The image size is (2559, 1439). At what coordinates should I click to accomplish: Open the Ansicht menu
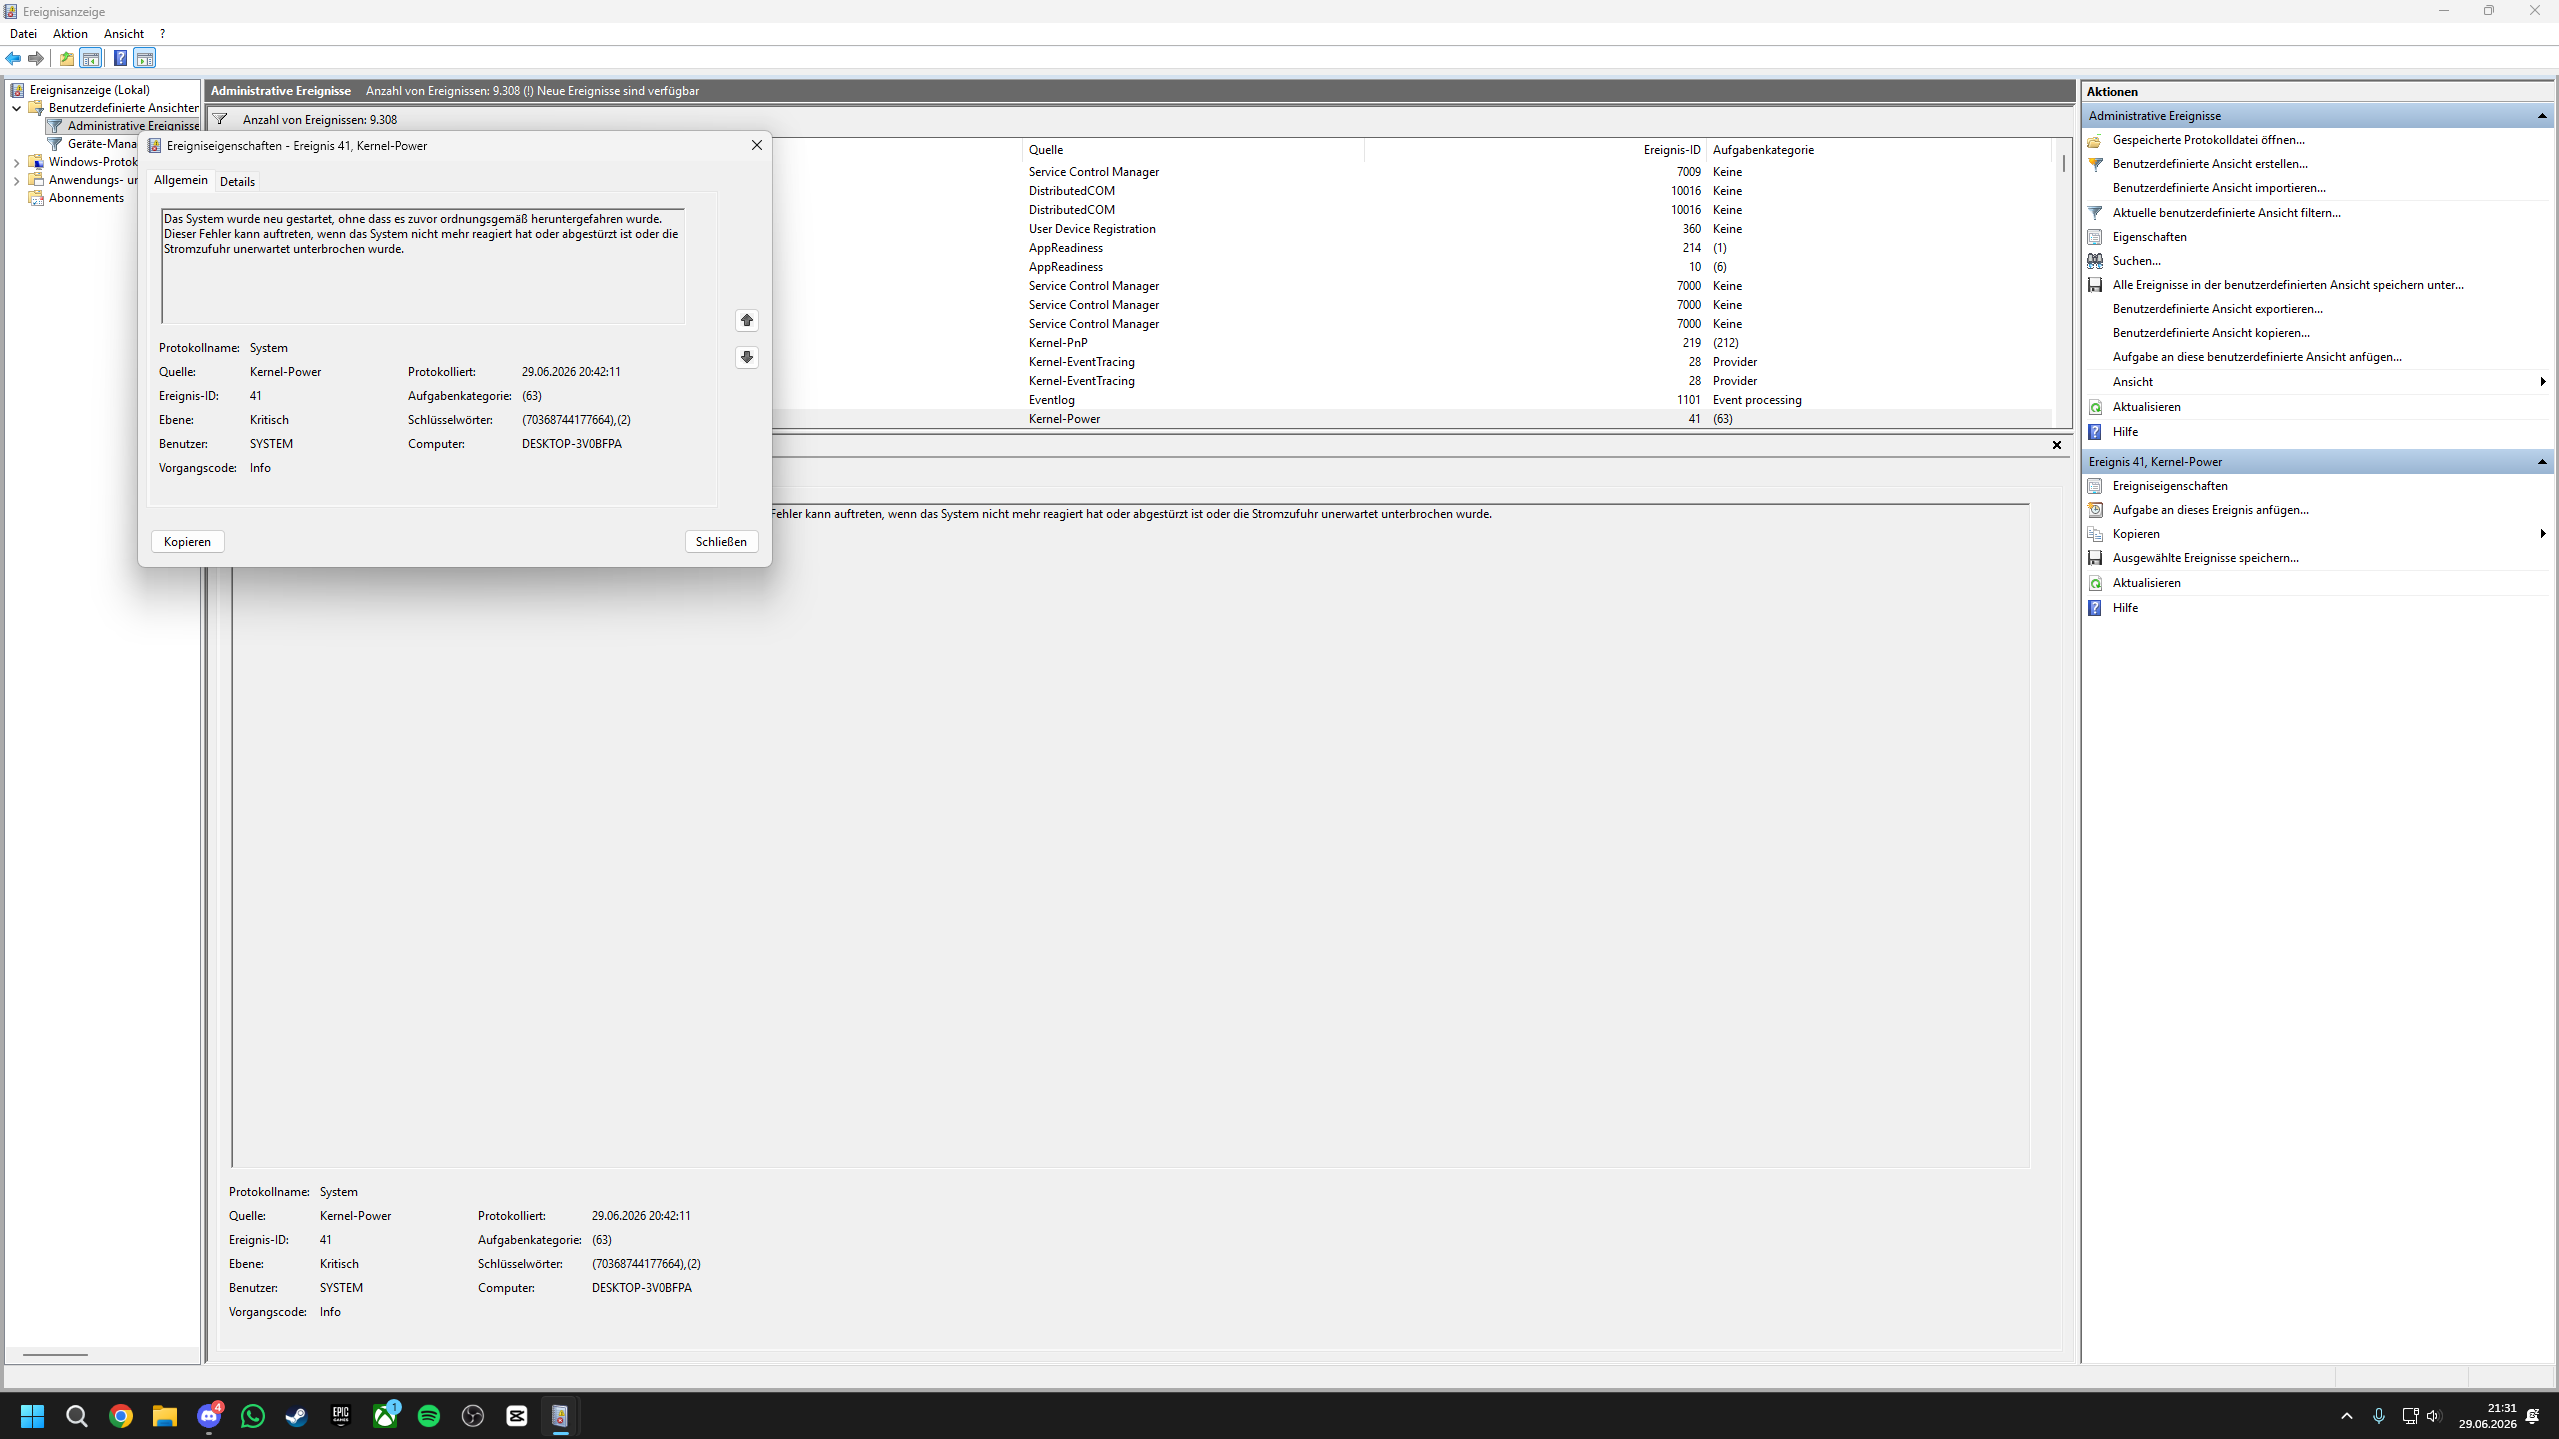[x=124, y=33]
